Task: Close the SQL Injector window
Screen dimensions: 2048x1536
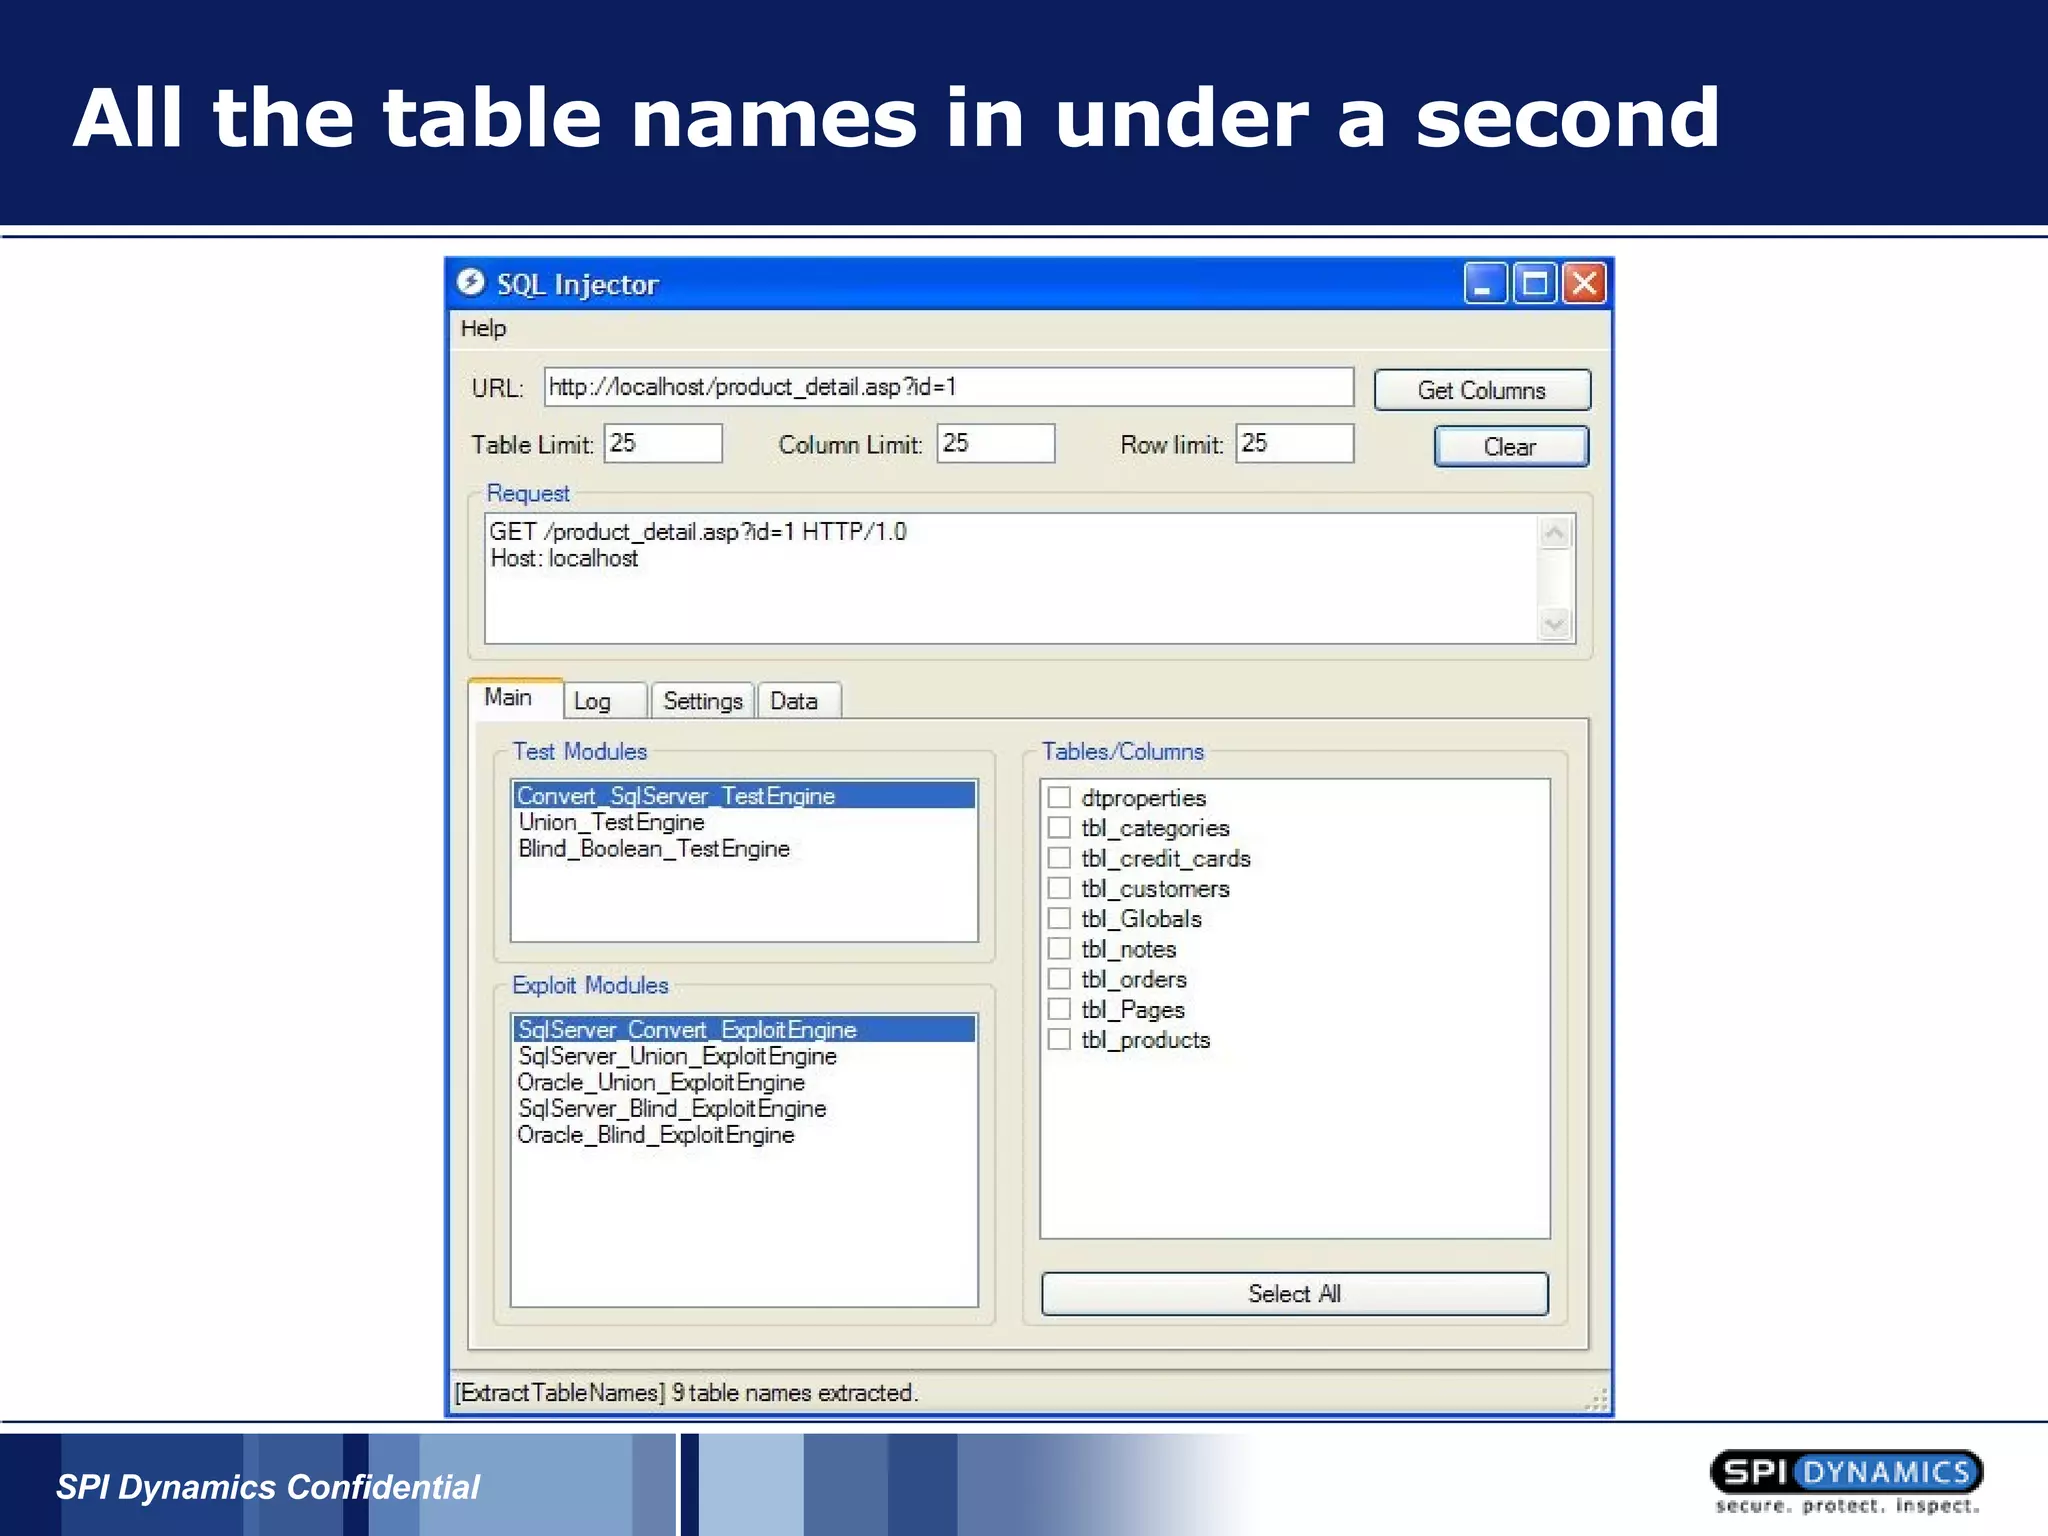Action: click(x=1585, y=283)
